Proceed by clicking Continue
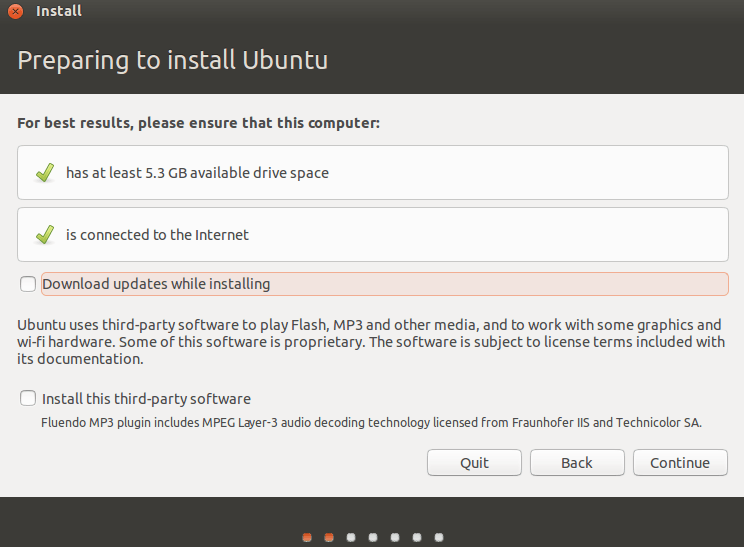 680,462
